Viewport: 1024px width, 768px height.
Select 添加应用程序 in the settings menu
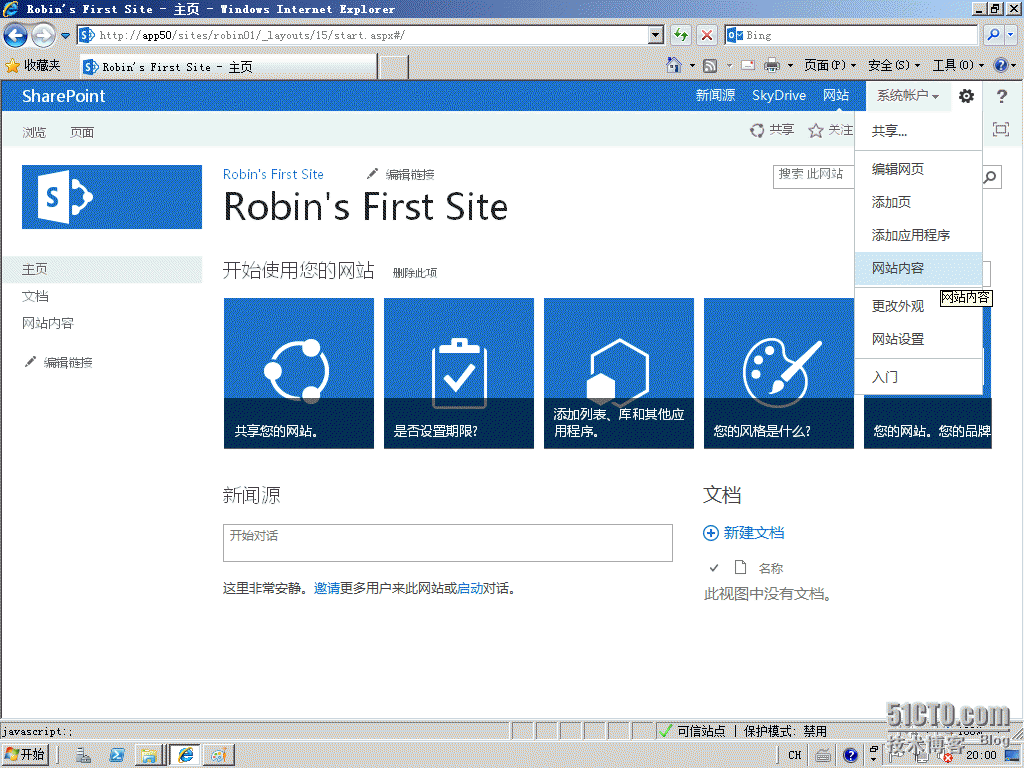tap(918, 235)
